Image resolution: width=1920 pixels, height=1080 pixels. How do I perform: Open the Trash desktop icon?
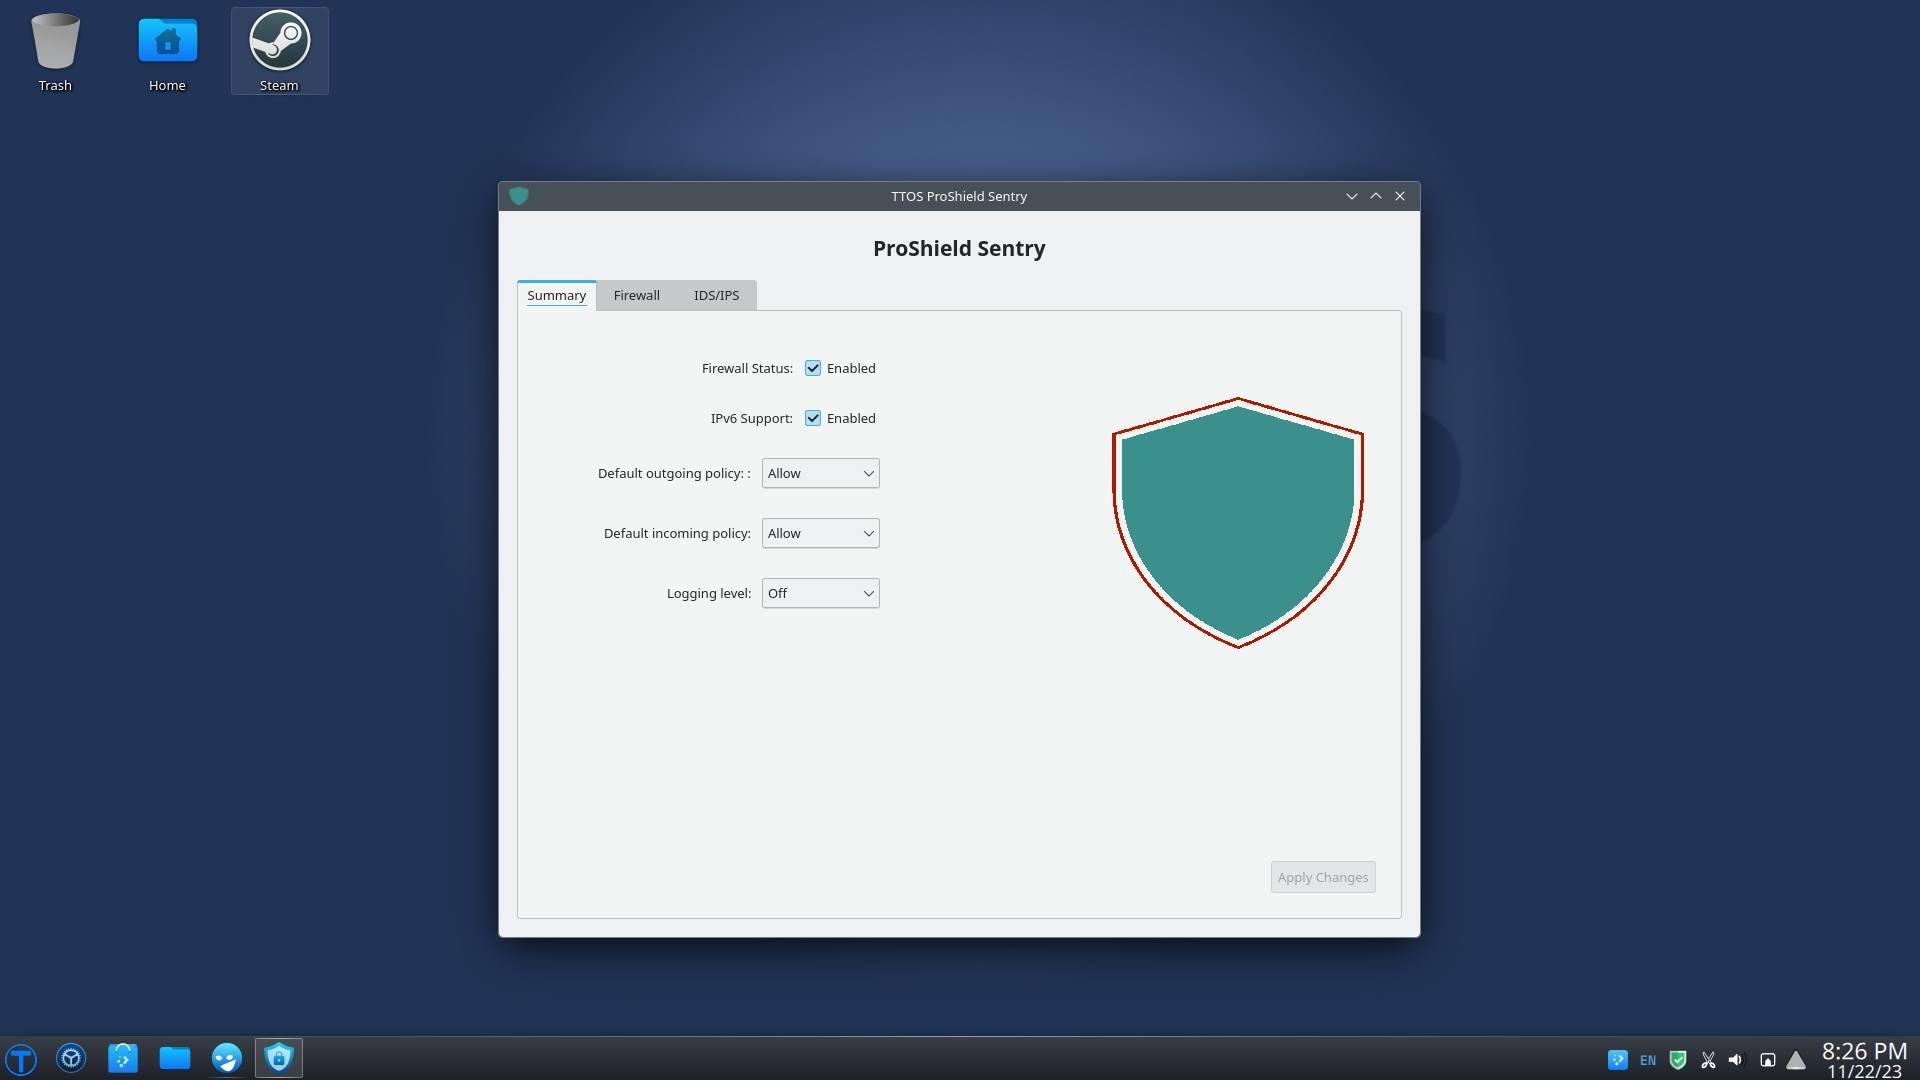pos(55,50)
